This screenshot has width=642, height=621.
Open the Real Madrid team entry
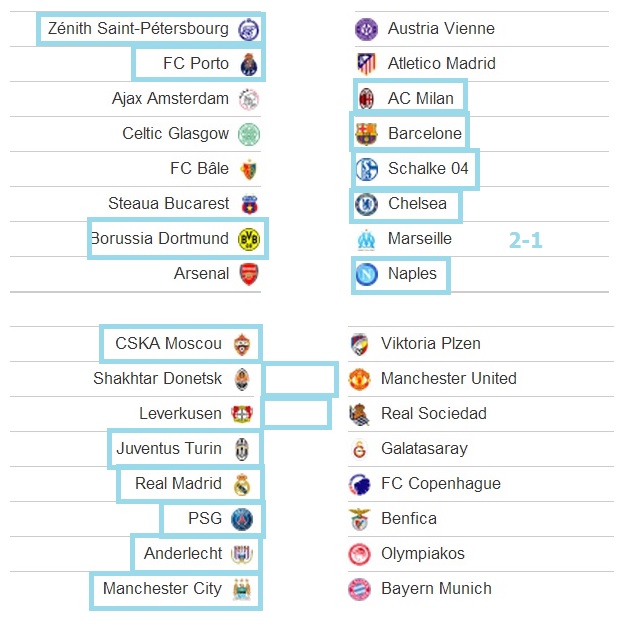(190, 484)
